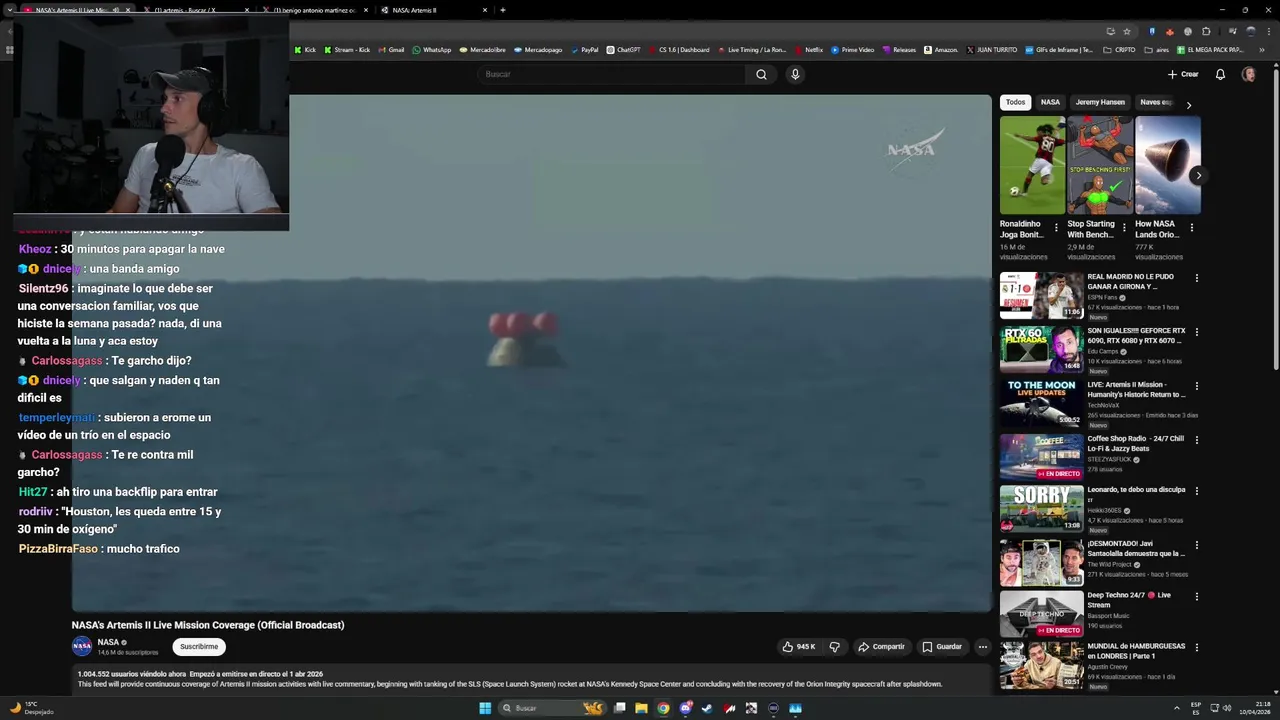
Task: Open the CRIPTO bookmarks folder
Action: (x=1119, y=49)
